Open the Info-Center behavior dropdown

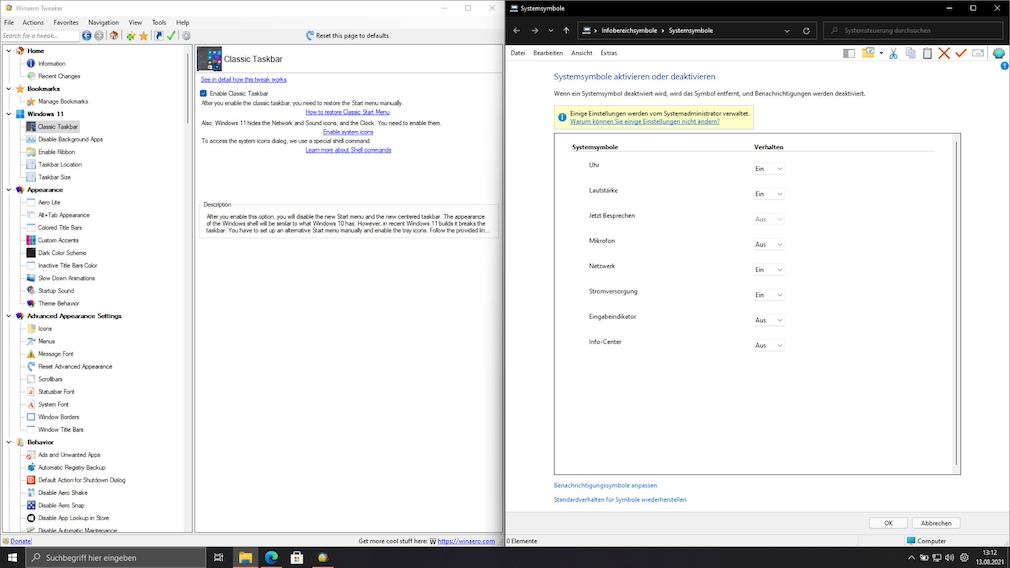click(x=768, y=346)
